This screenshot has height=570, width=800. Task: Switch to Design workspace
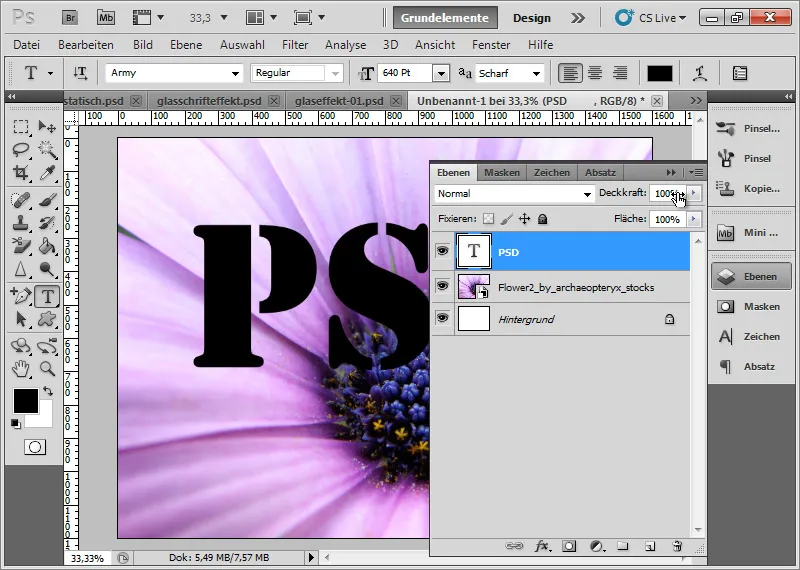pos(532,18)
